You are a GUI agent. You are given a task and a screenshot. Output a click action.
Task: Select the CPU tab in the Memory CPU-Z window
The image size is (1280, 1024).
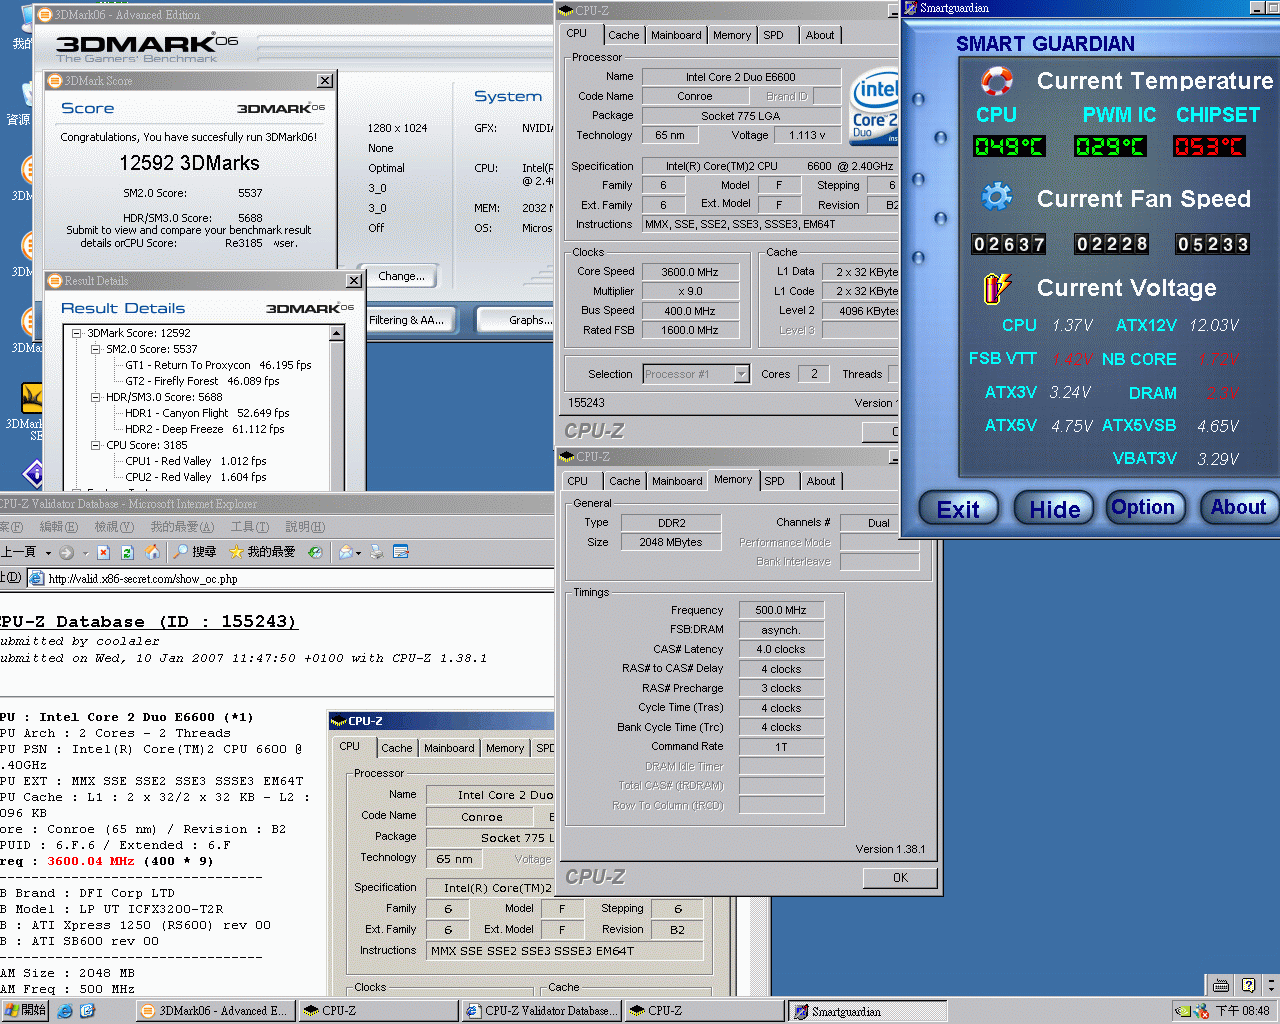coord(578,481)
